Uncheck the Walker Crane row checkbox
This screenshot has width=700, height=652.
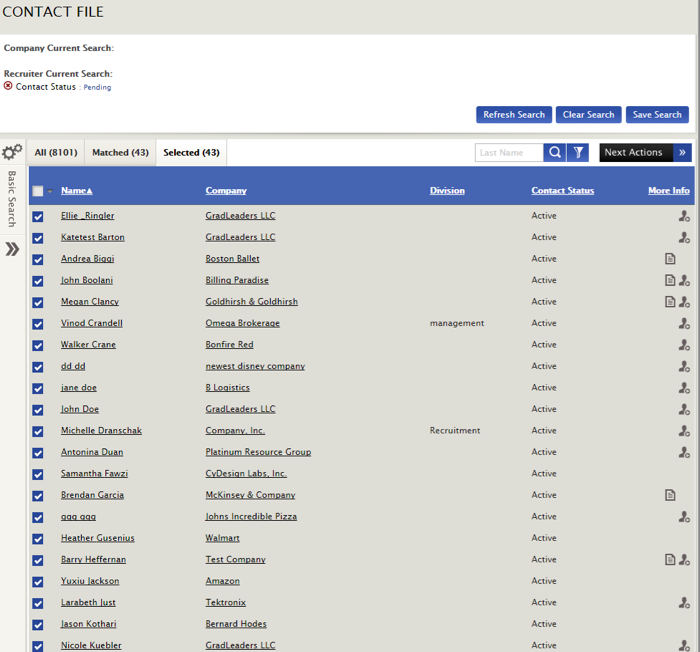click(x=38, y=345)
